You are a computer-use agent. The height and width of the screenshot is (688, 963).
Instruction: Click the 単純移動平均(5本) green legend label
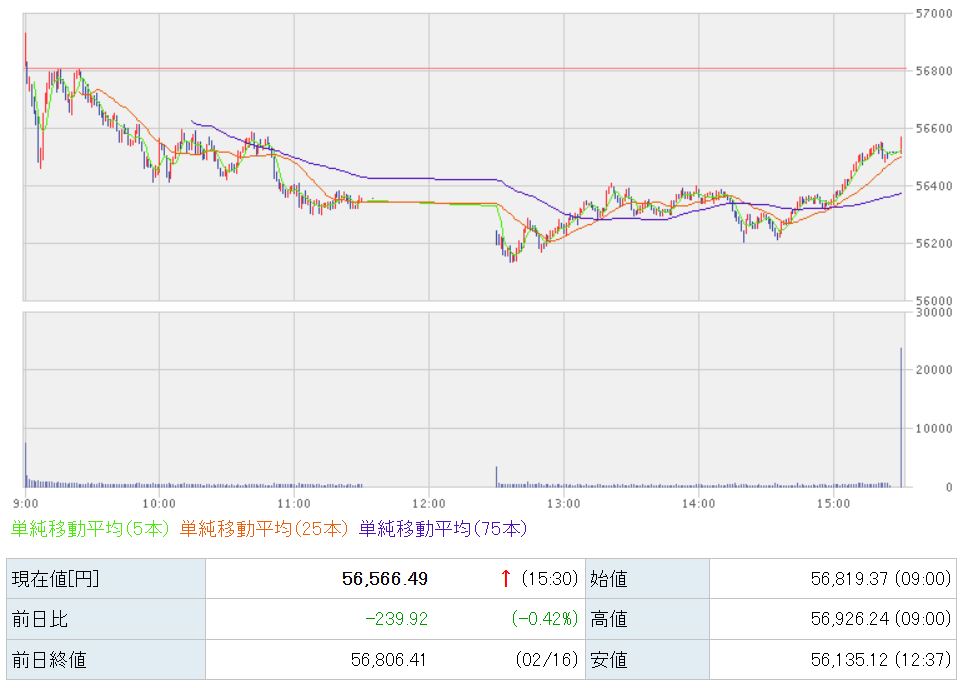[91, 528]
